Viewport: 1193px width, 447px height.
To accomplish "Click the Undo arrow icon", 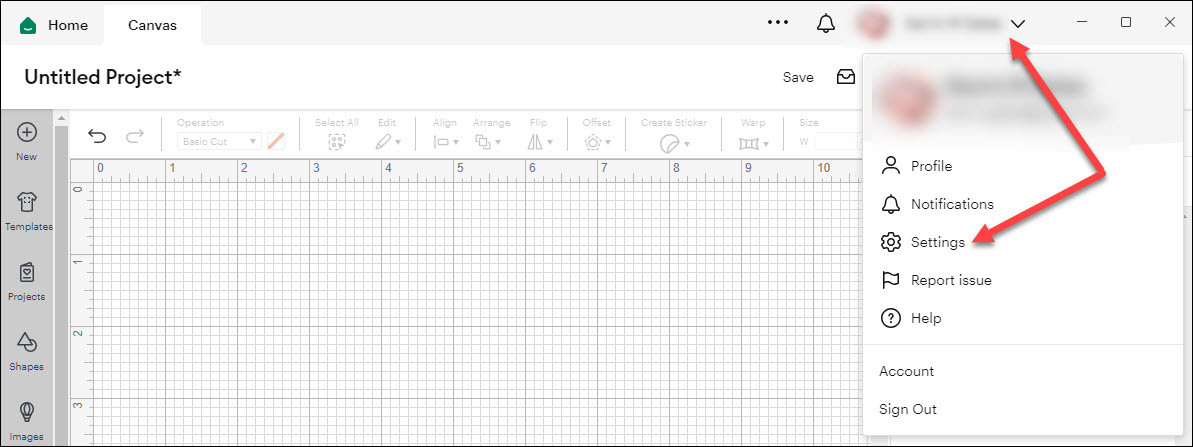I will point(97,137).
